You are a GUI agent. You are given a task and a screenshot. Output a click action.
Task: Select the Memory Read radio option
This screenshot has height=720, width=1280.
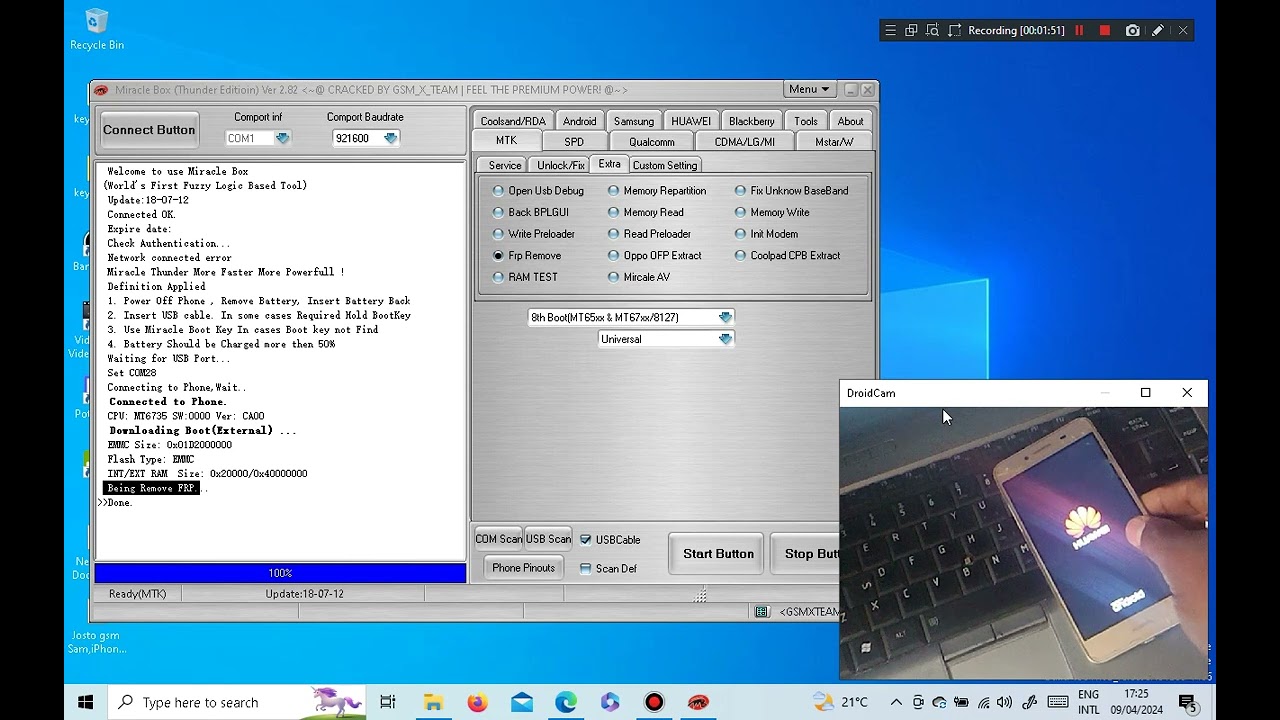pyautogui.click(x=614, y=212)
